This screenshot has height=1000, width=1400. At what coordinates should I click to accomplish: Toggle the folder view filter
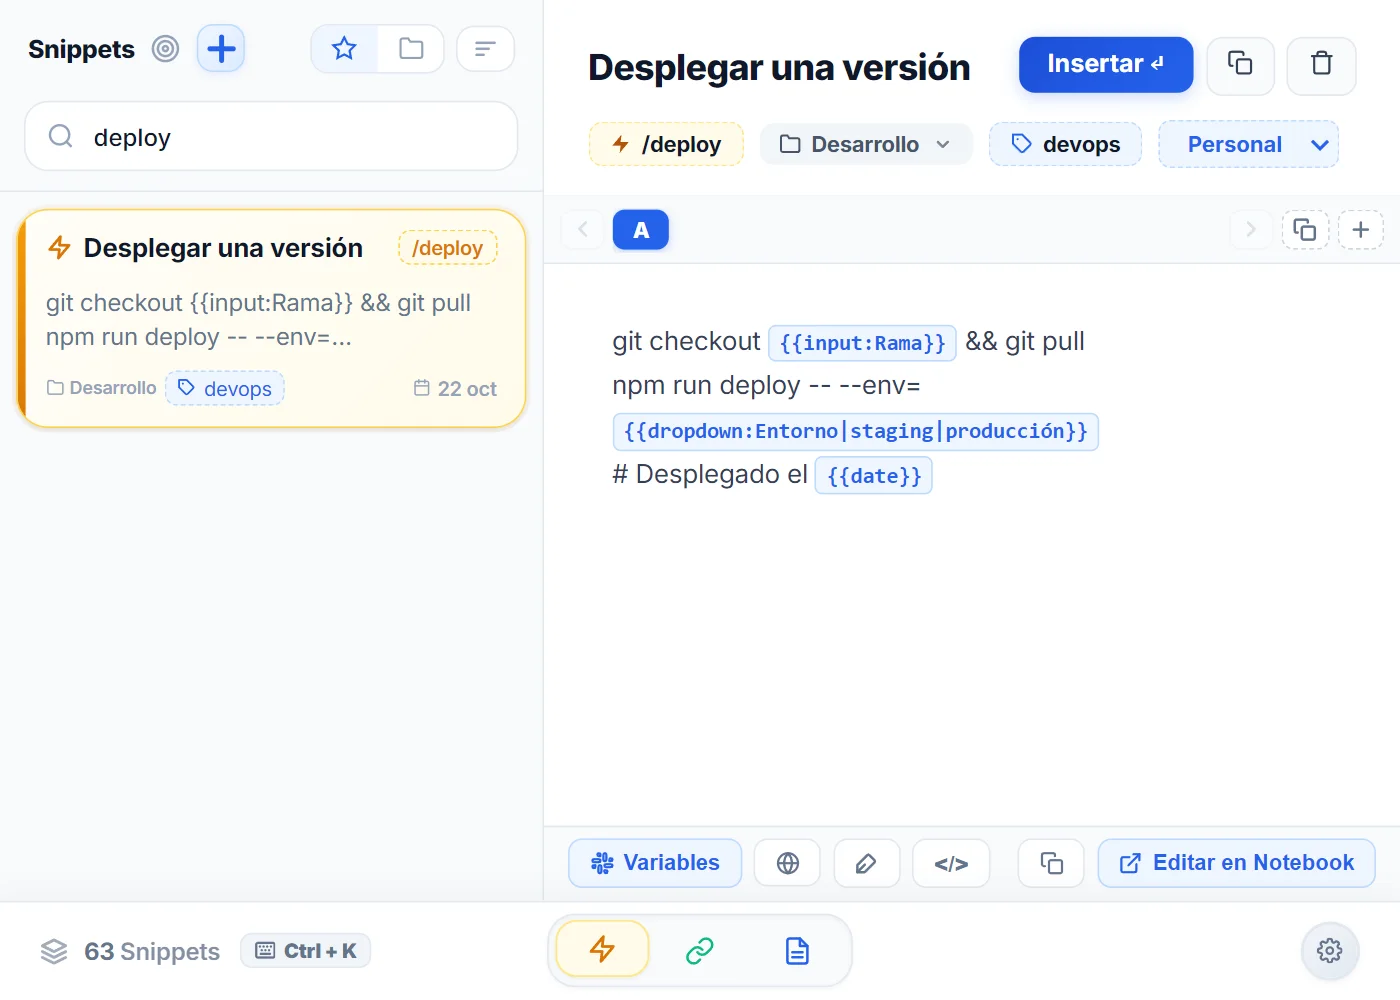click(411, 49)
